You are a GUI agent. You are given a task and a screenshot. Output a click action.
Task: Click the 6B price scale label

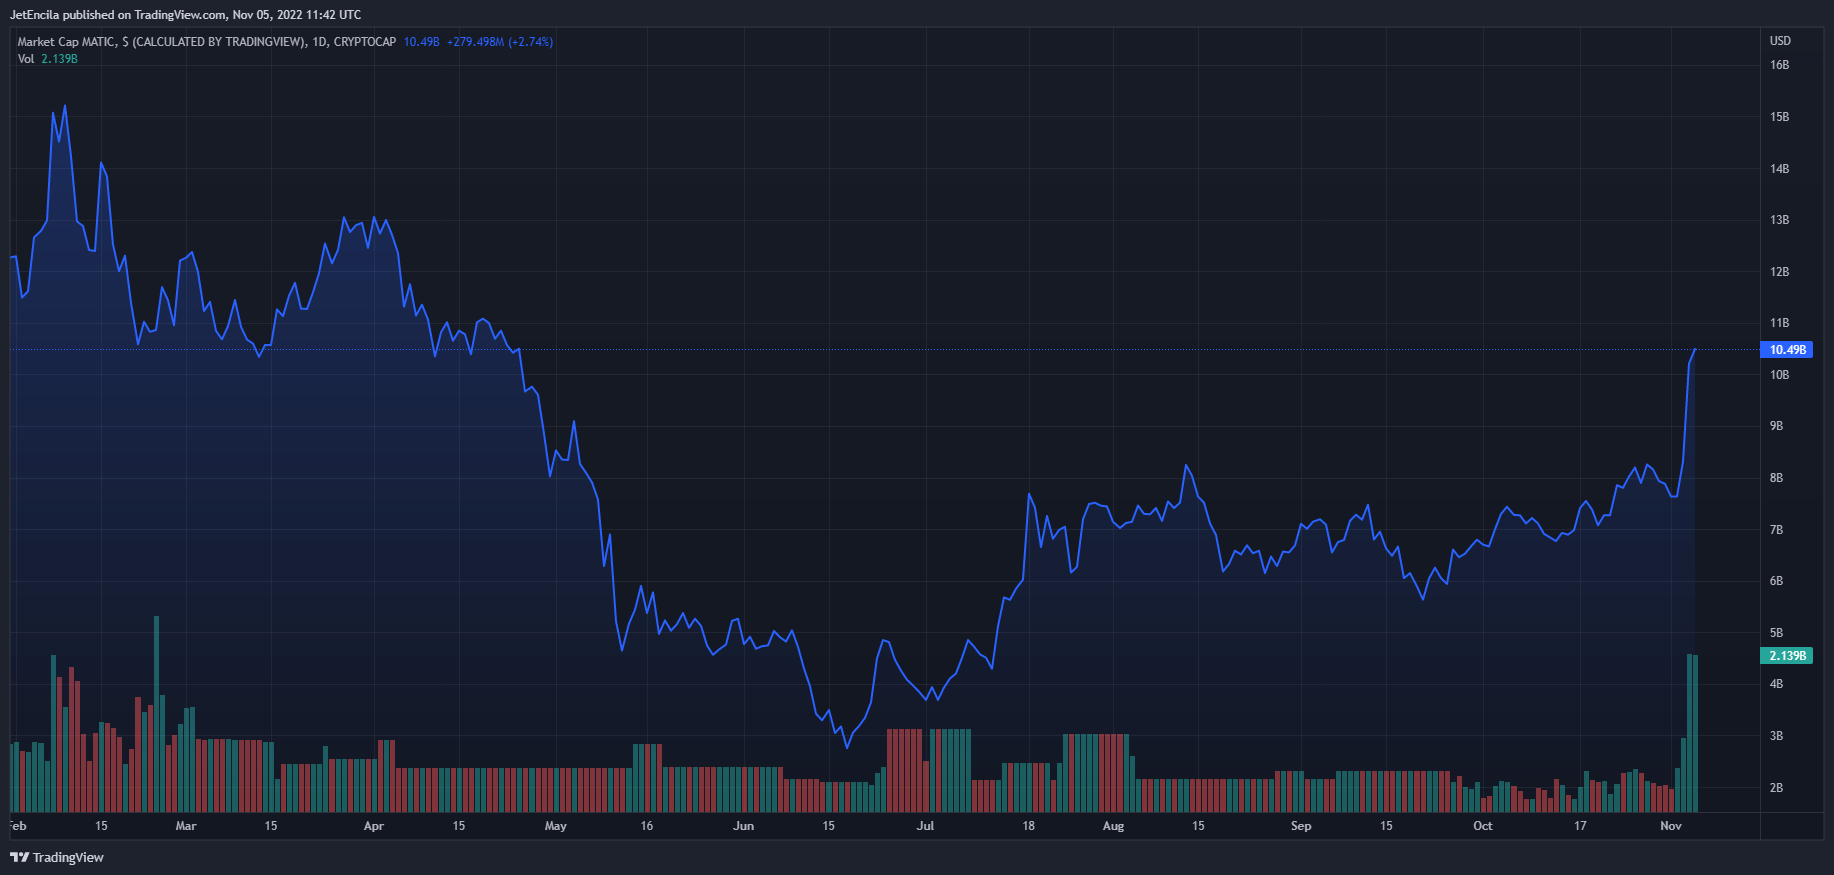point(1776,581)
